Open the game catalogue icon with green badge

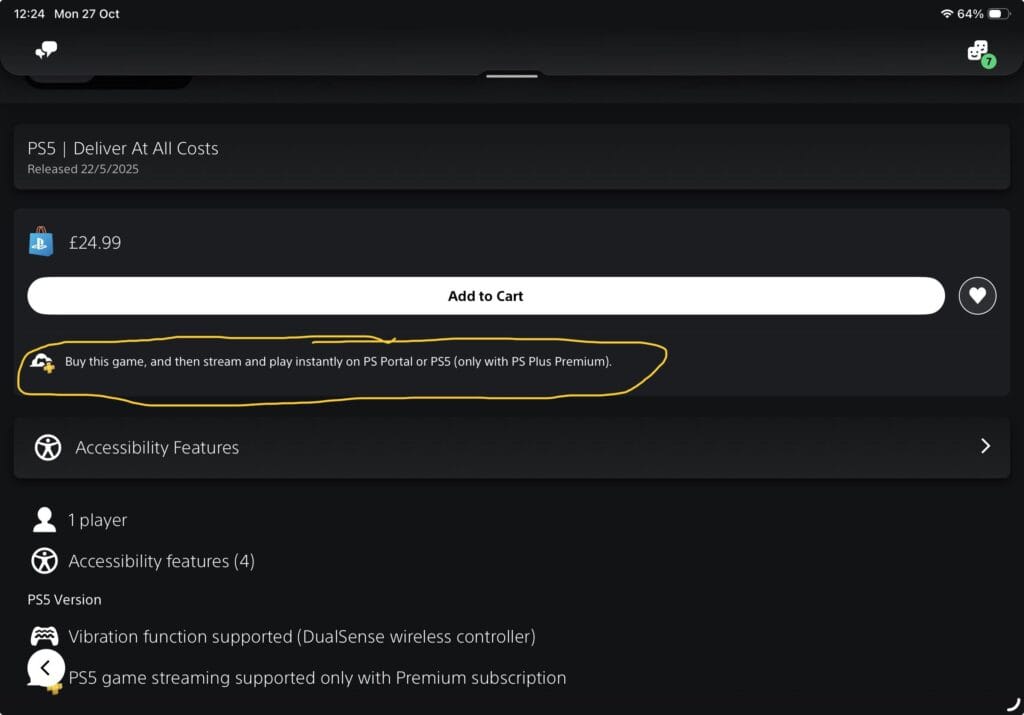click(978, 50)
